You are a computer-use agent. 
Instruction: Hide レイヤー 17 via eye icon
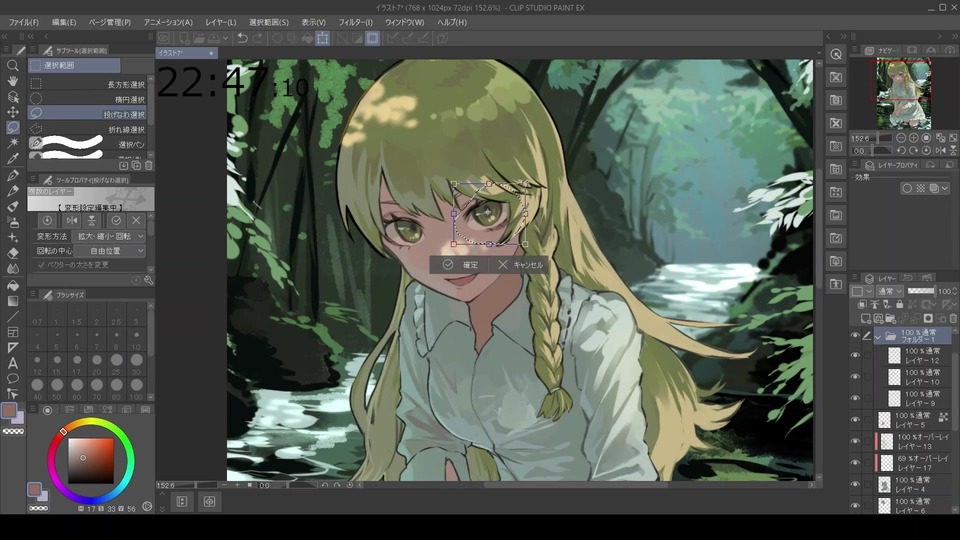855,463
